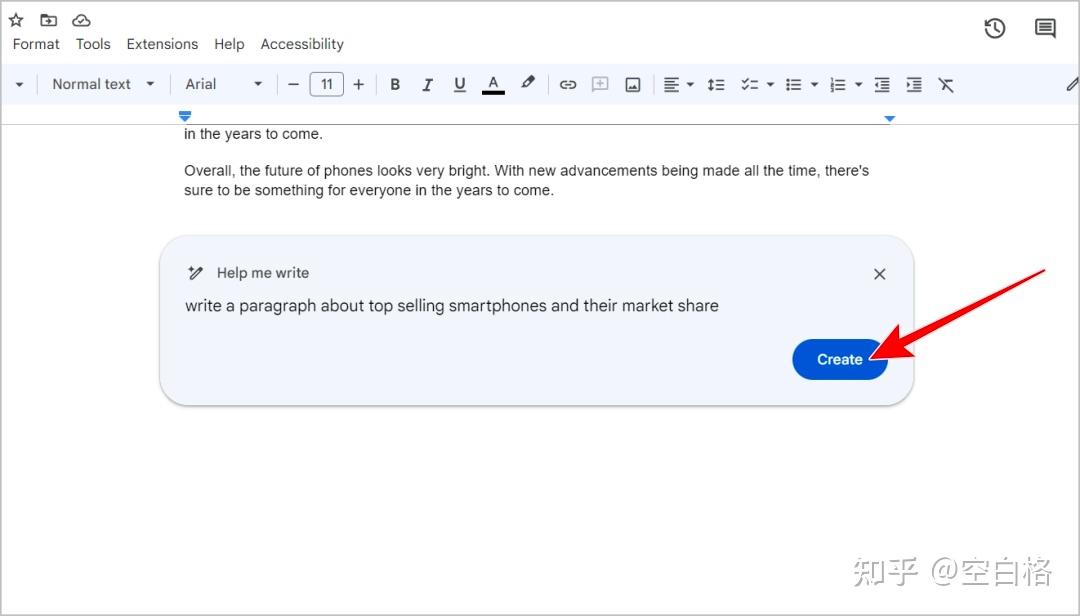The height and width of the screenshot is (616, 1080).
Task: Click the numbered list icon
Action: [838, 85]
